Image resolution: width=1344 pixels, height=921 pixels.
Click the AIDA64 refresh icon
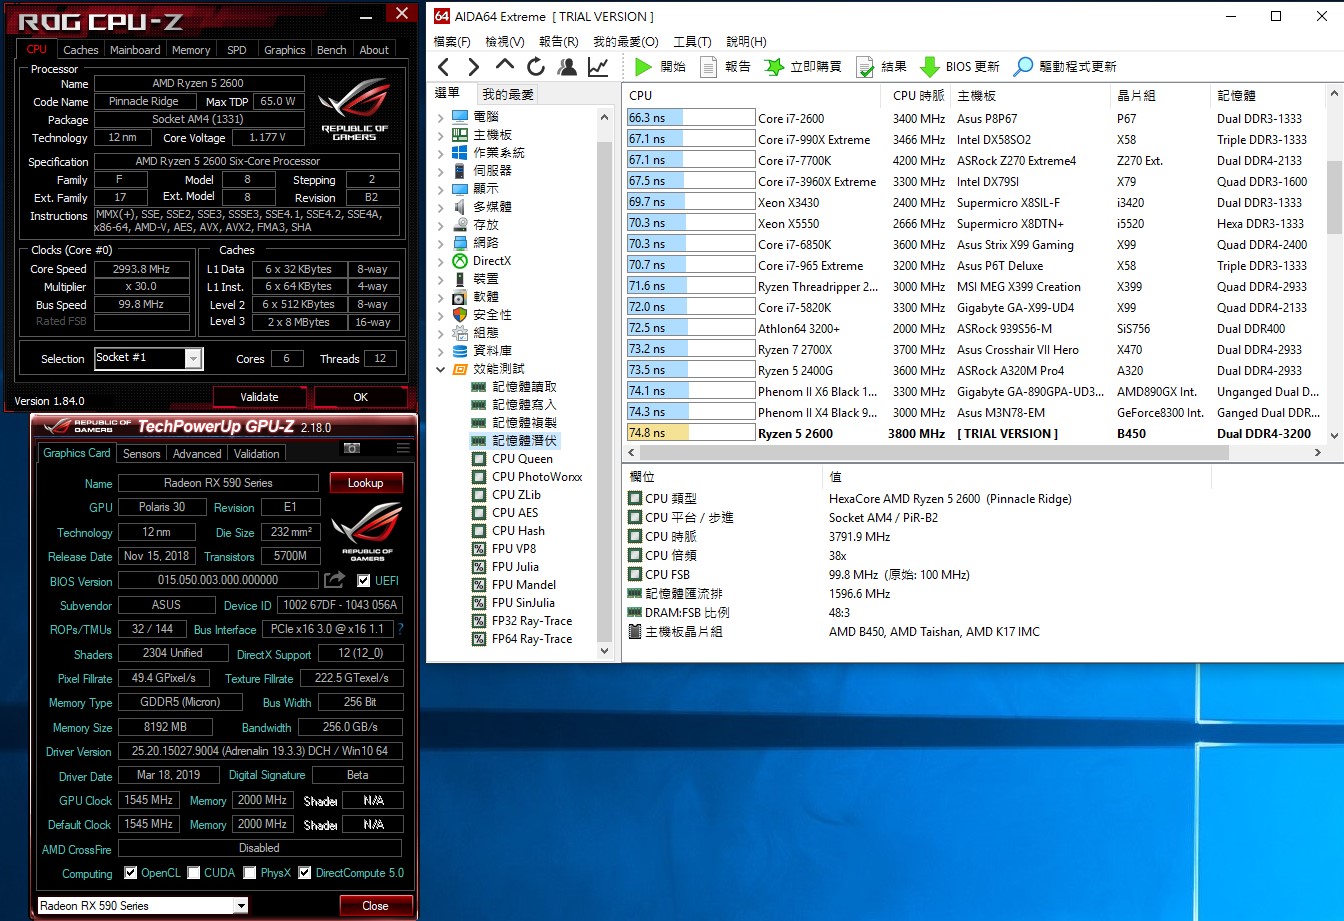click(x=536, y=67)
